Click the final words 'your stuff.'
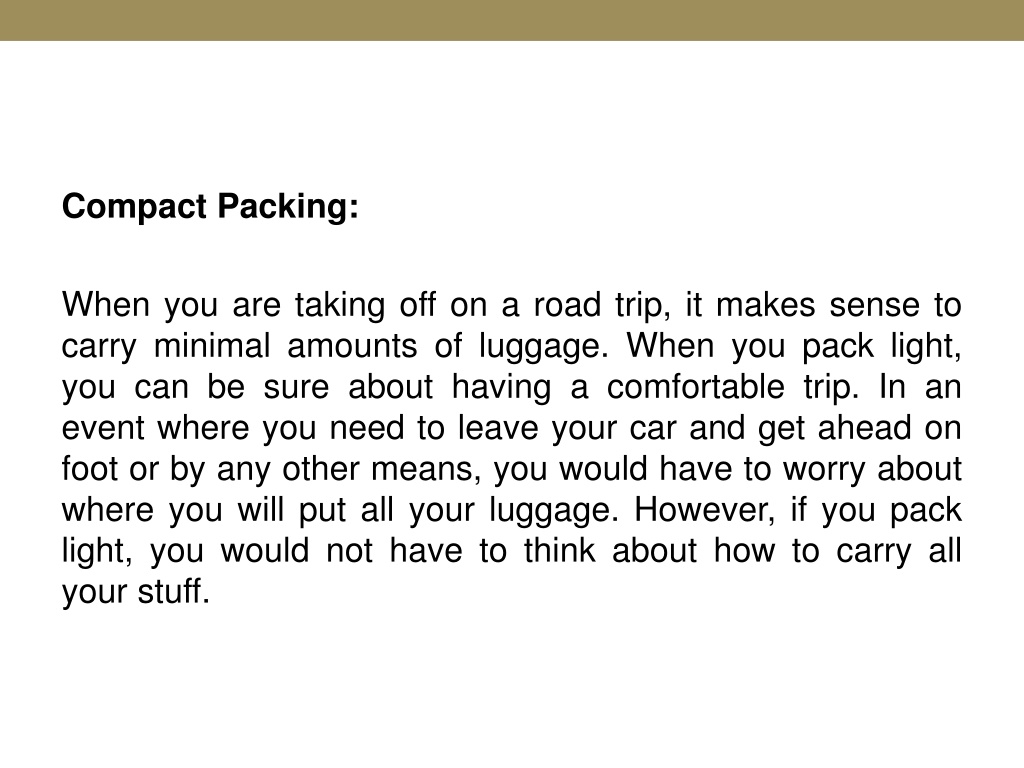 136,593
